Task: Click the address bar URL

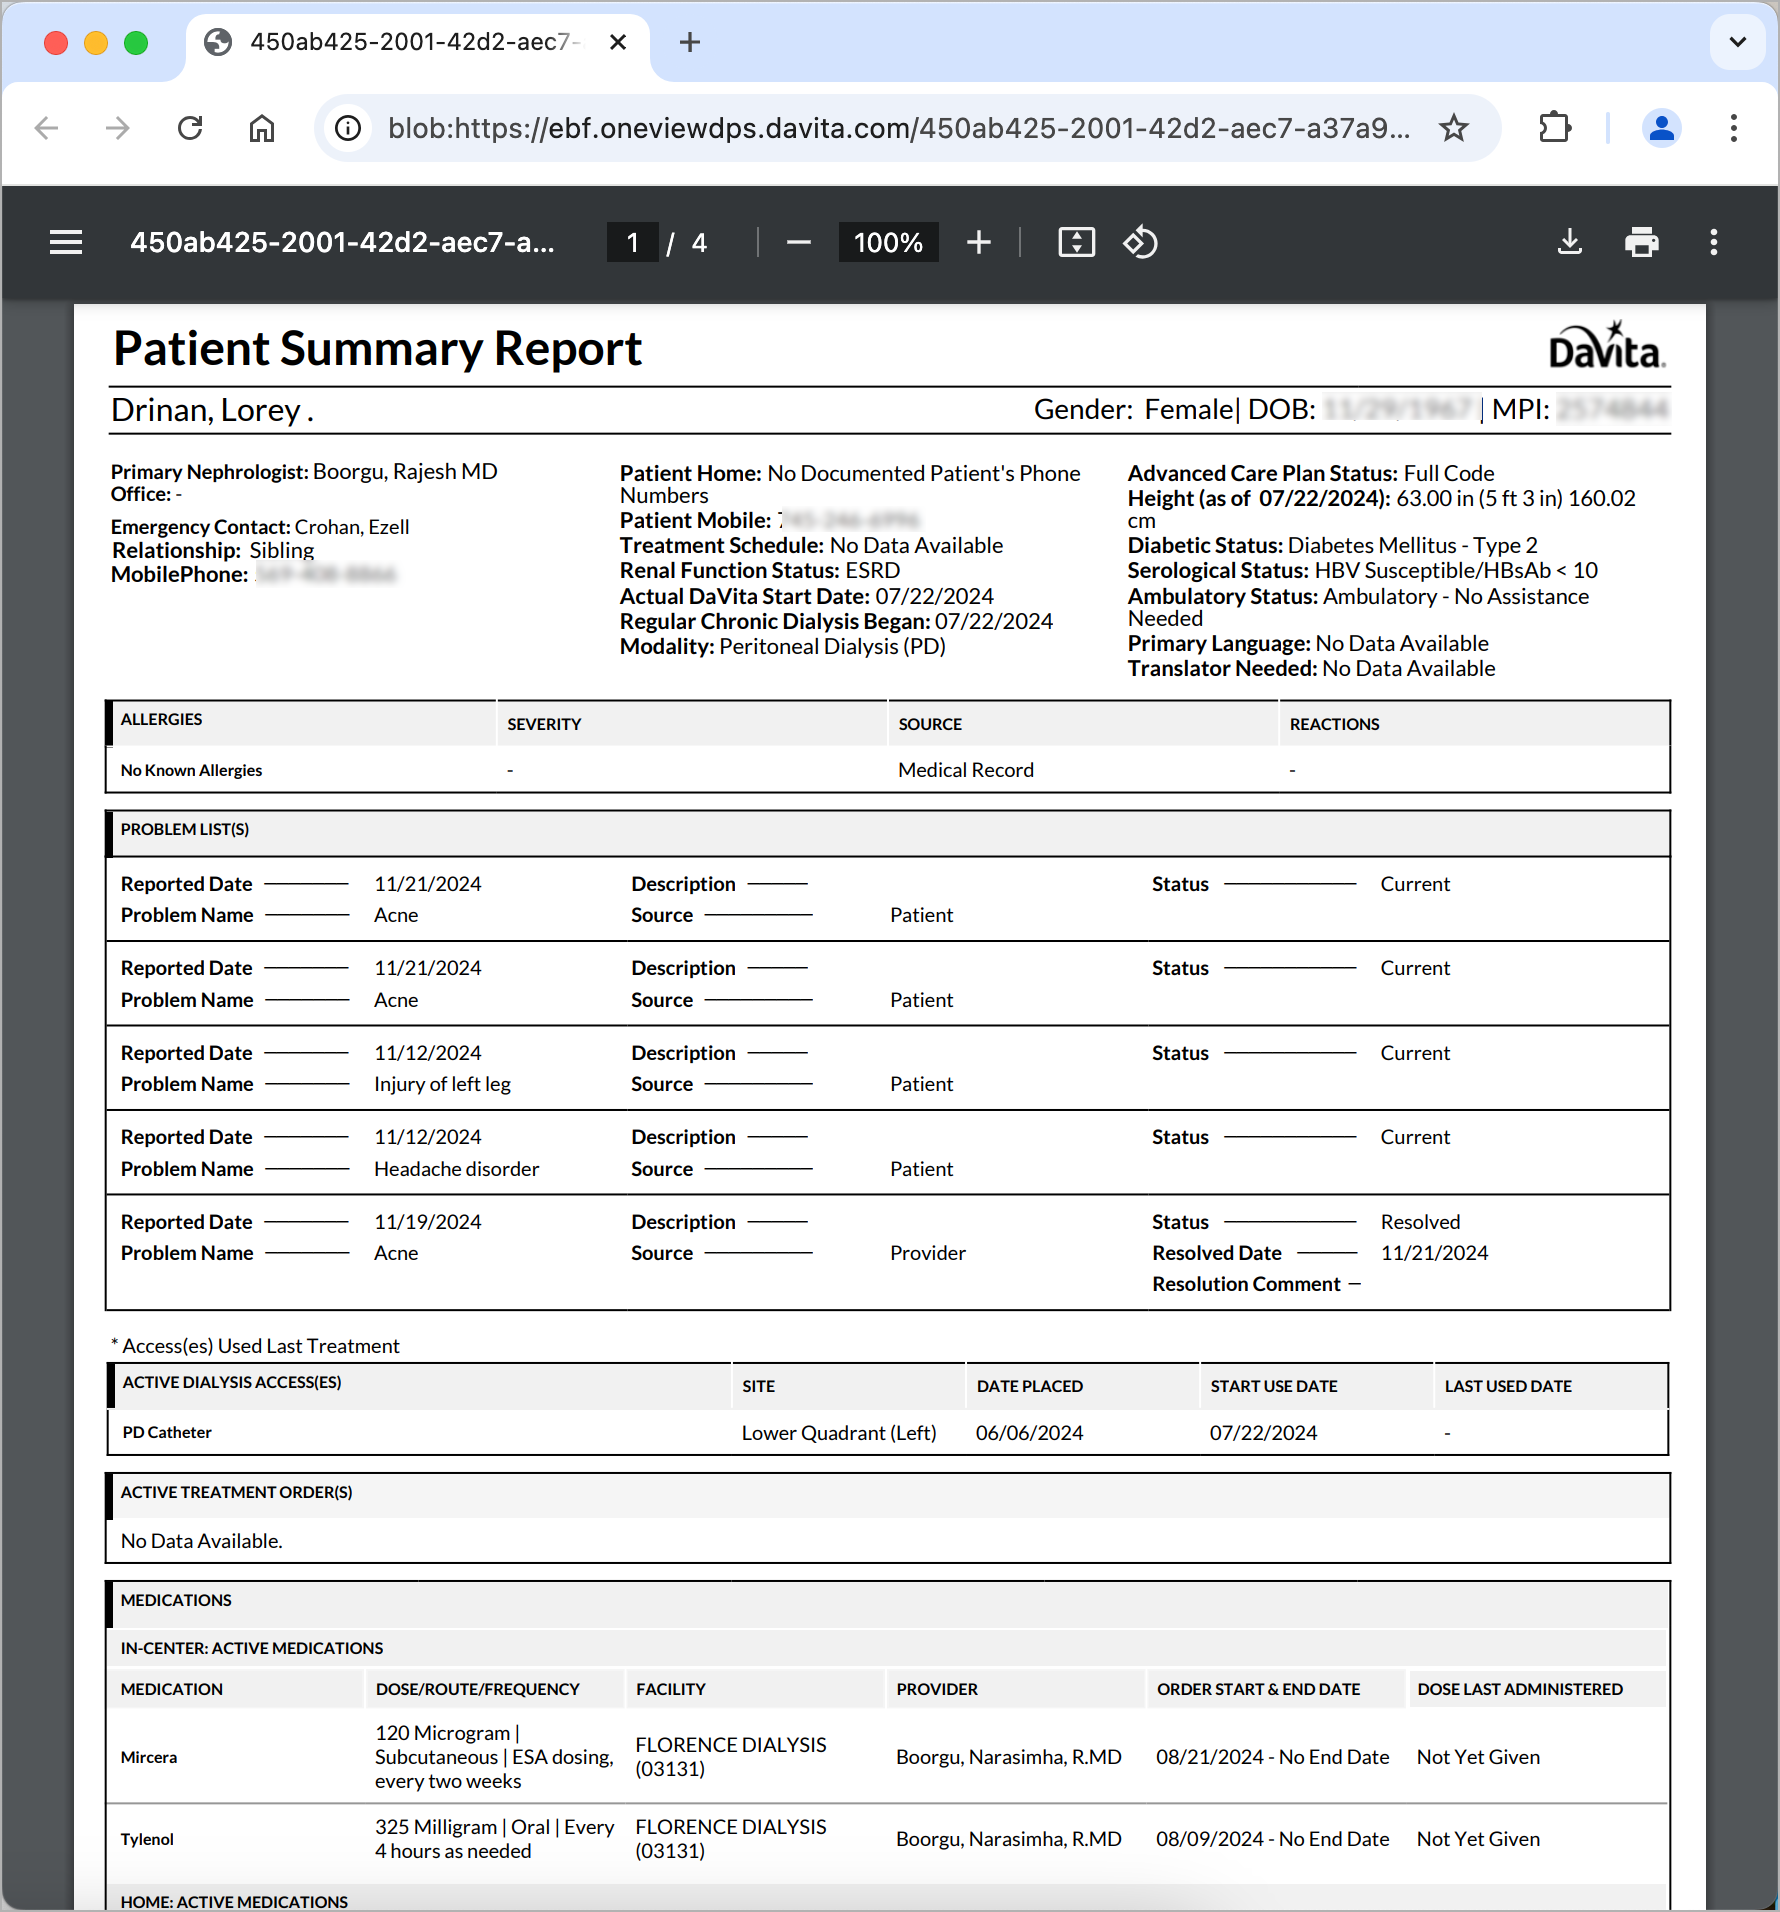Action: (899, 128)
